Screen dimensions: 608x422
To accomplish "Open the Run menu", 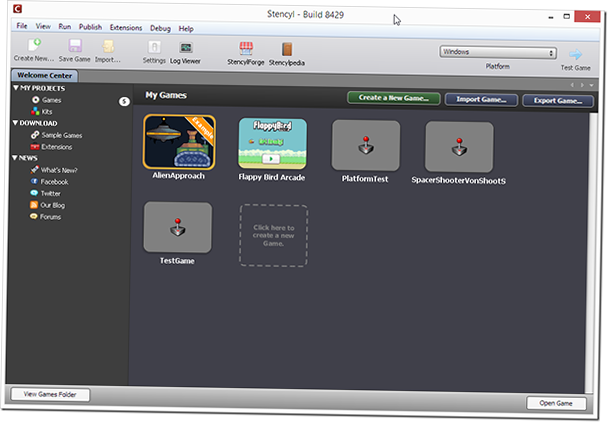I will 65,26.
